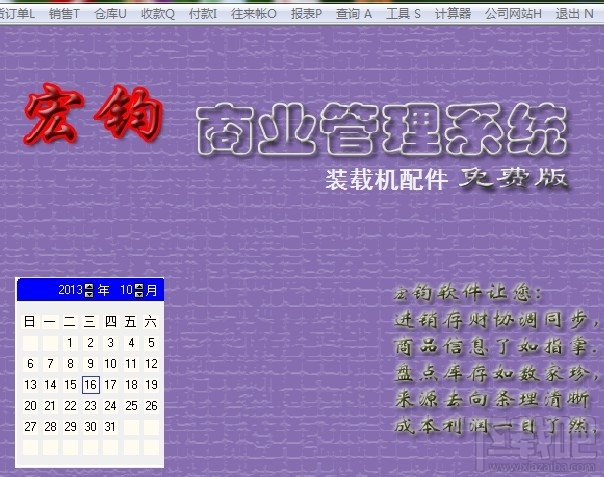Select day 7 in calendar
604x477 pixels.
[50, 364]
